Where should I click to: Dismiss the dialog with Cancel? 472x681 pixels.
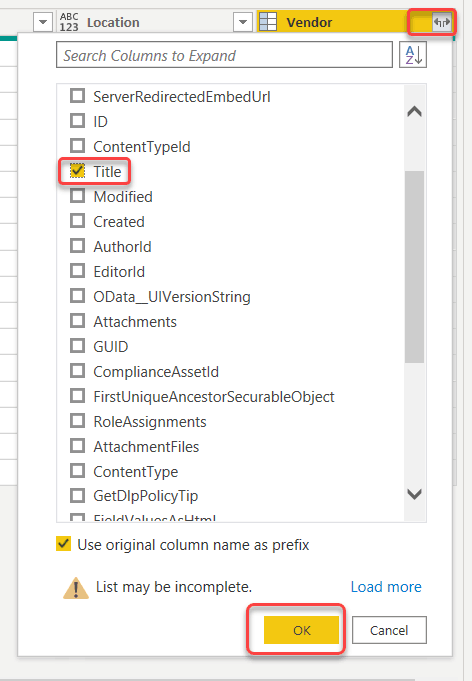point(389,630)
